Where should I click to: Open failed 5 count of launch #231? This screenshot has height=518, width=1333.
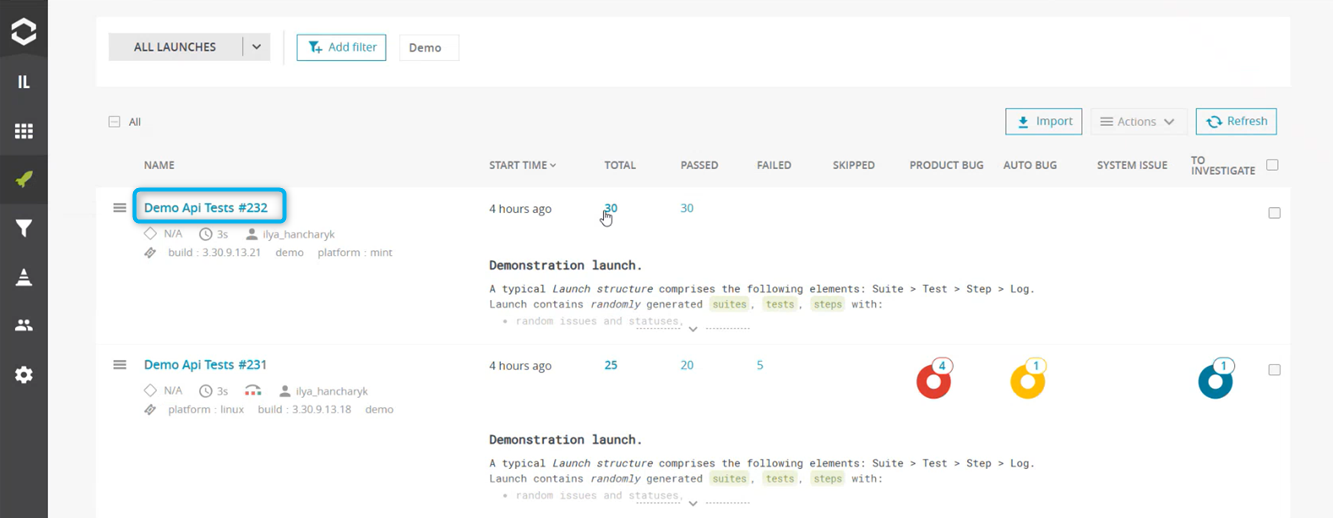click(x=760, y=365)
